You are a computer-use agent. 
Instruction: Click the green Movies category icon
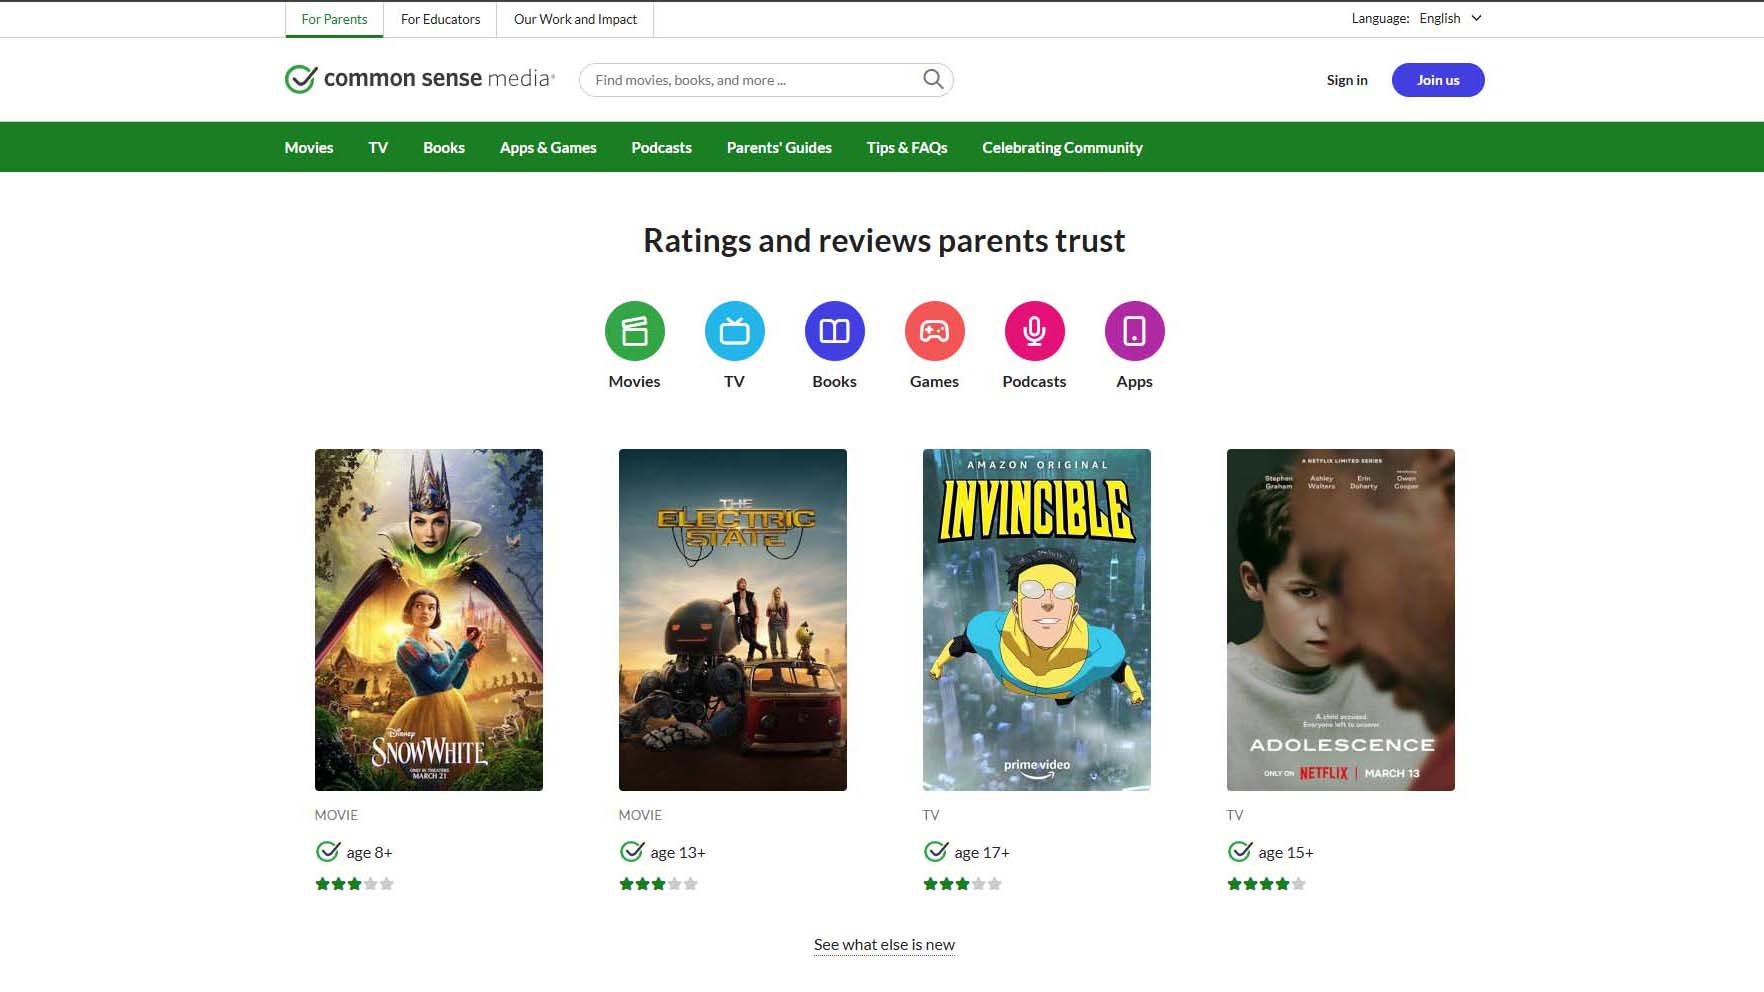click(634, 331)
